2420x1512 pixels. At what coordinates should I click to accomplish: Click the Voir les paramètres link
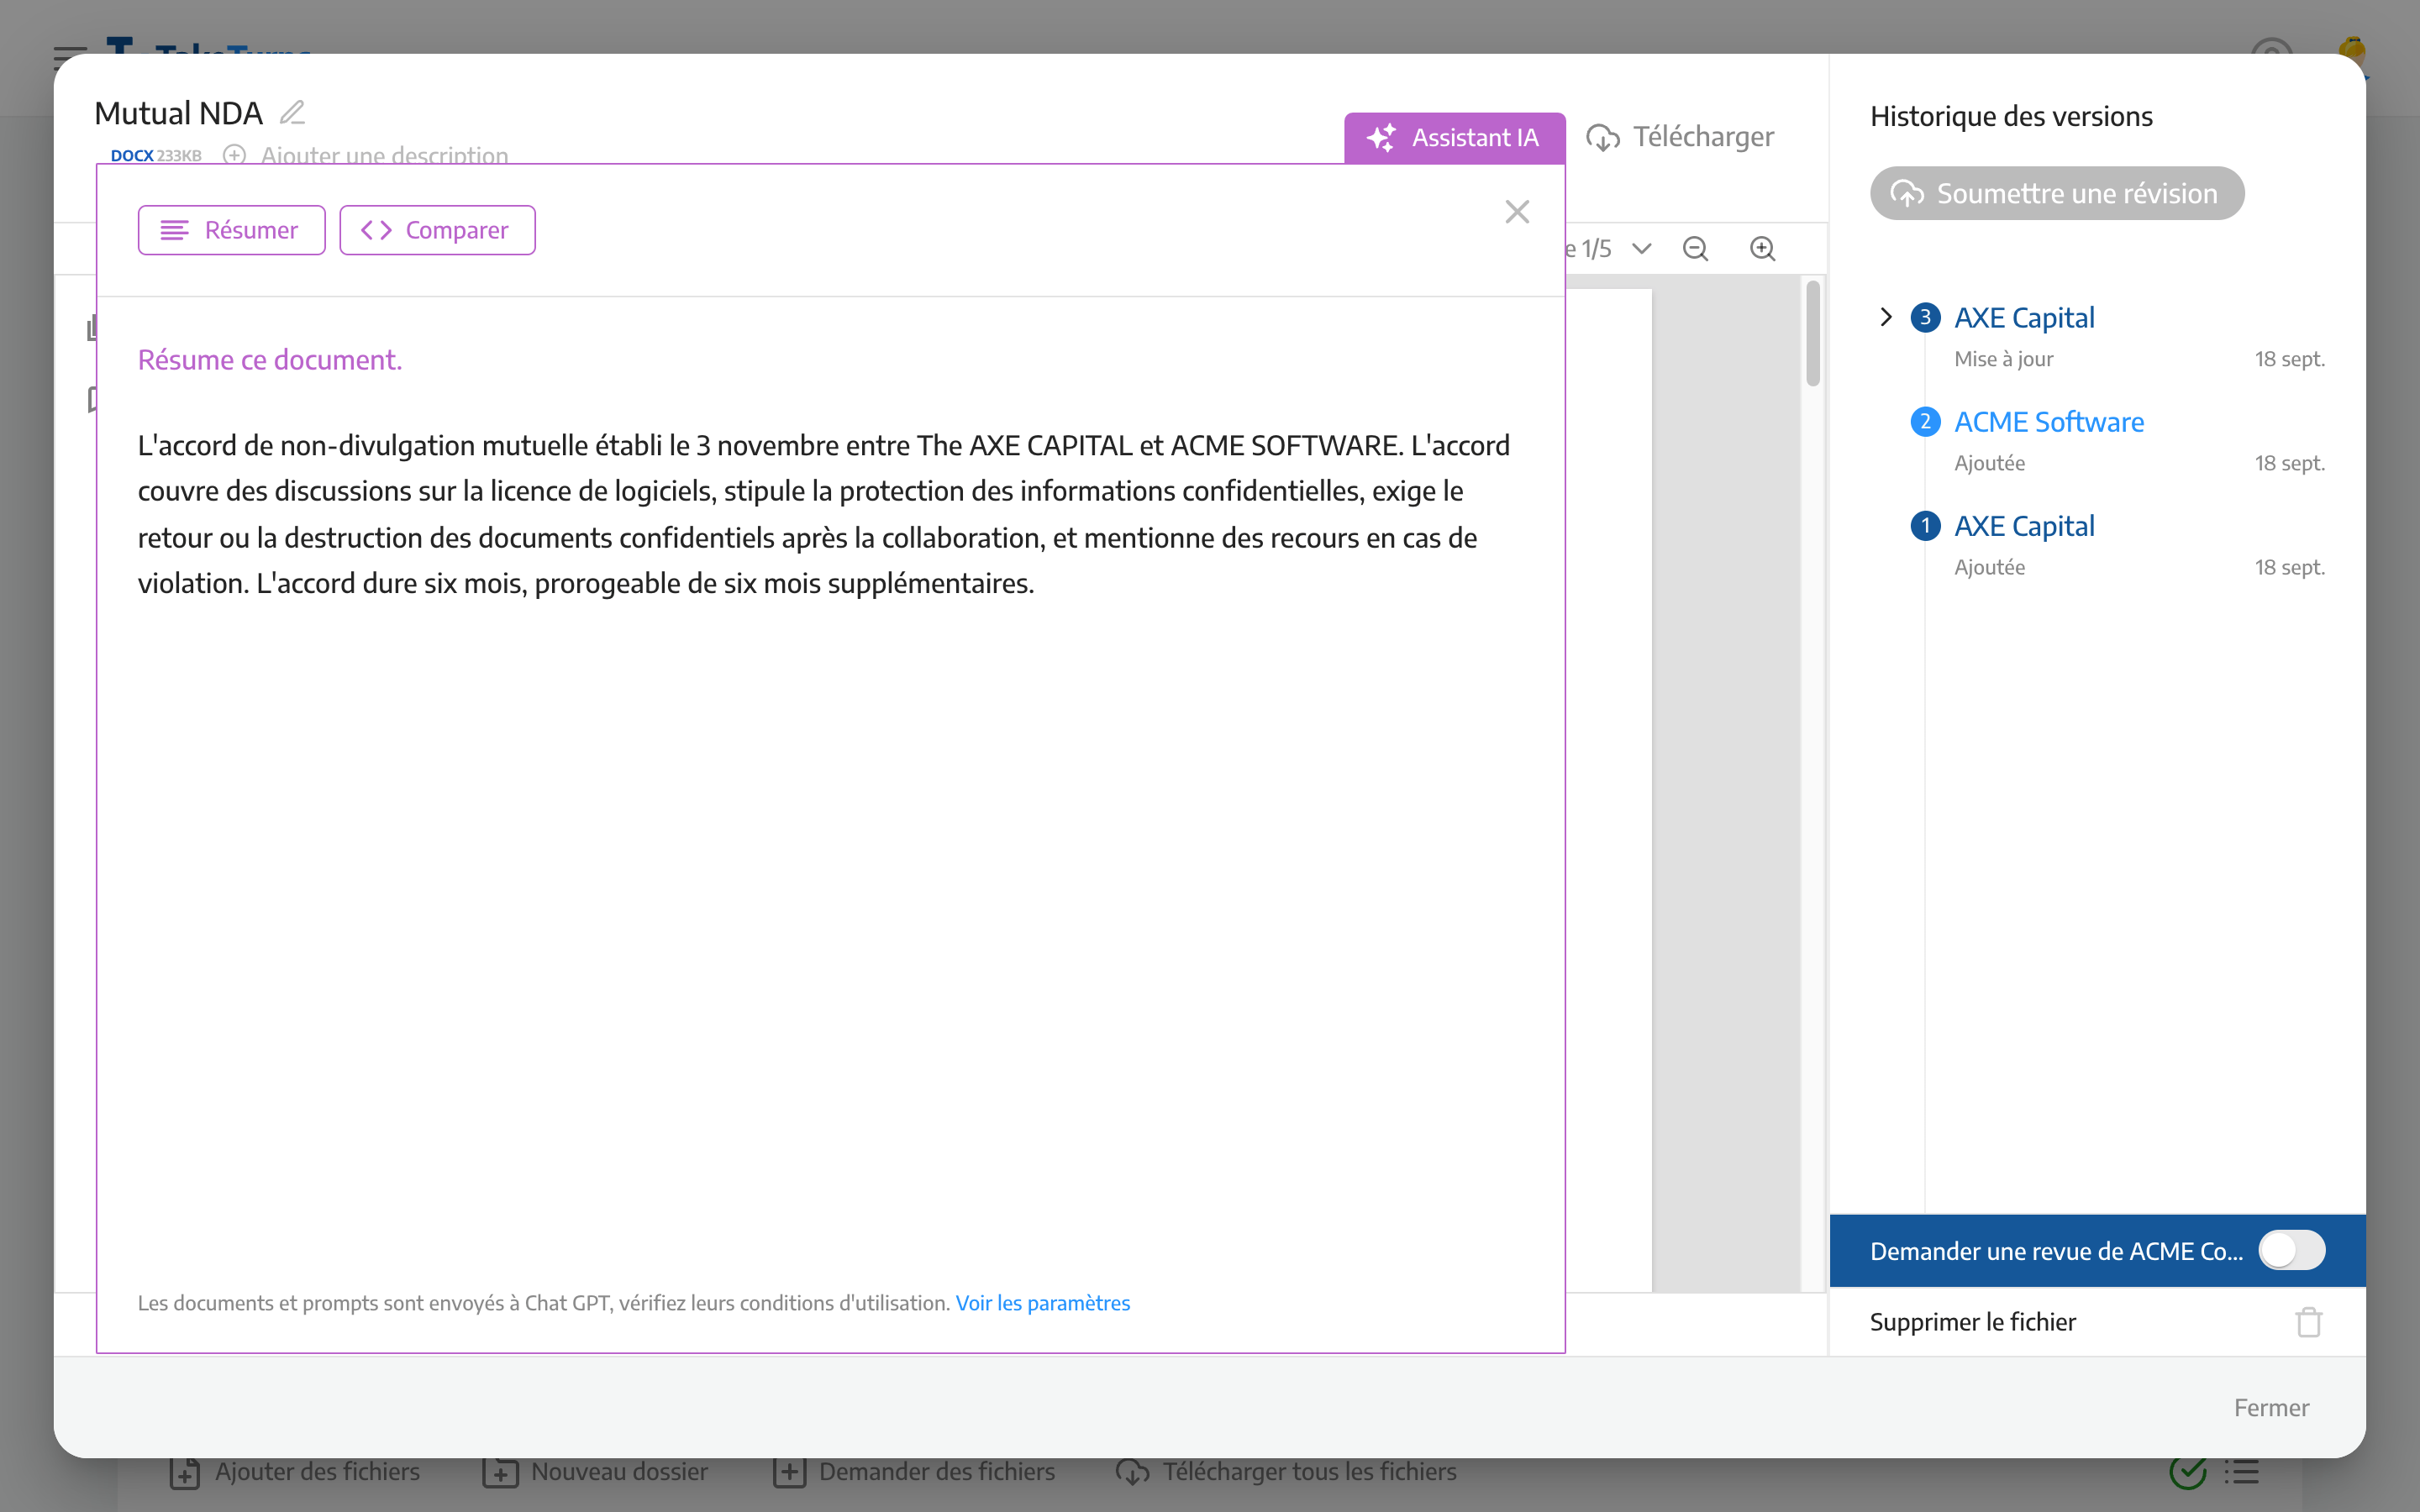click(x=1045, y=1303)
